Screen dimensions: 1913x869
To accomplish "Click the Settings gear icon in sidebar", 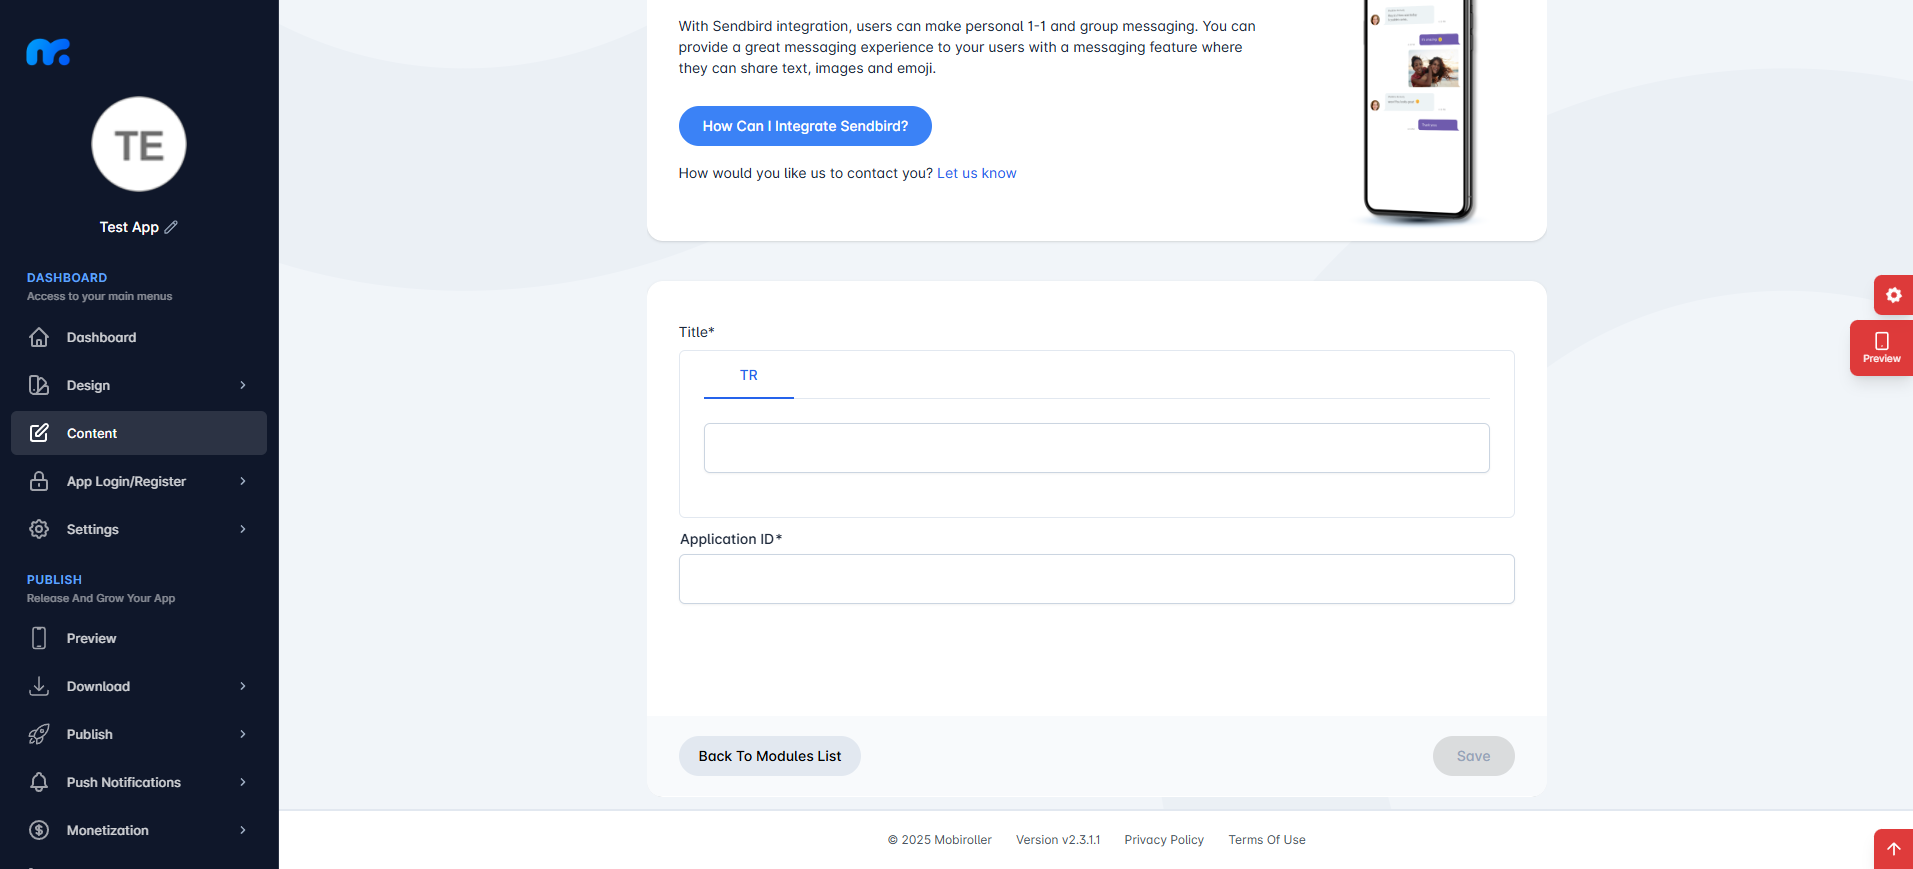I will [39, 529].
